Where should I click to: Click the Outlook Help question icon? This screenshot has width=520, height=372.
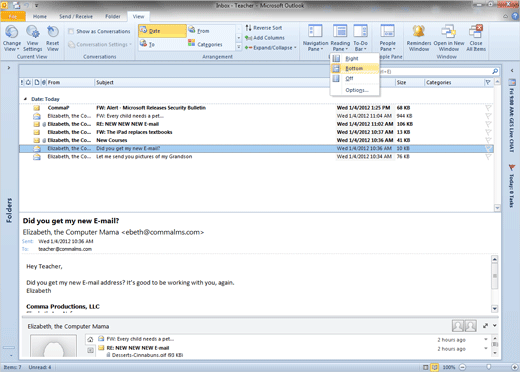point(515,16)
